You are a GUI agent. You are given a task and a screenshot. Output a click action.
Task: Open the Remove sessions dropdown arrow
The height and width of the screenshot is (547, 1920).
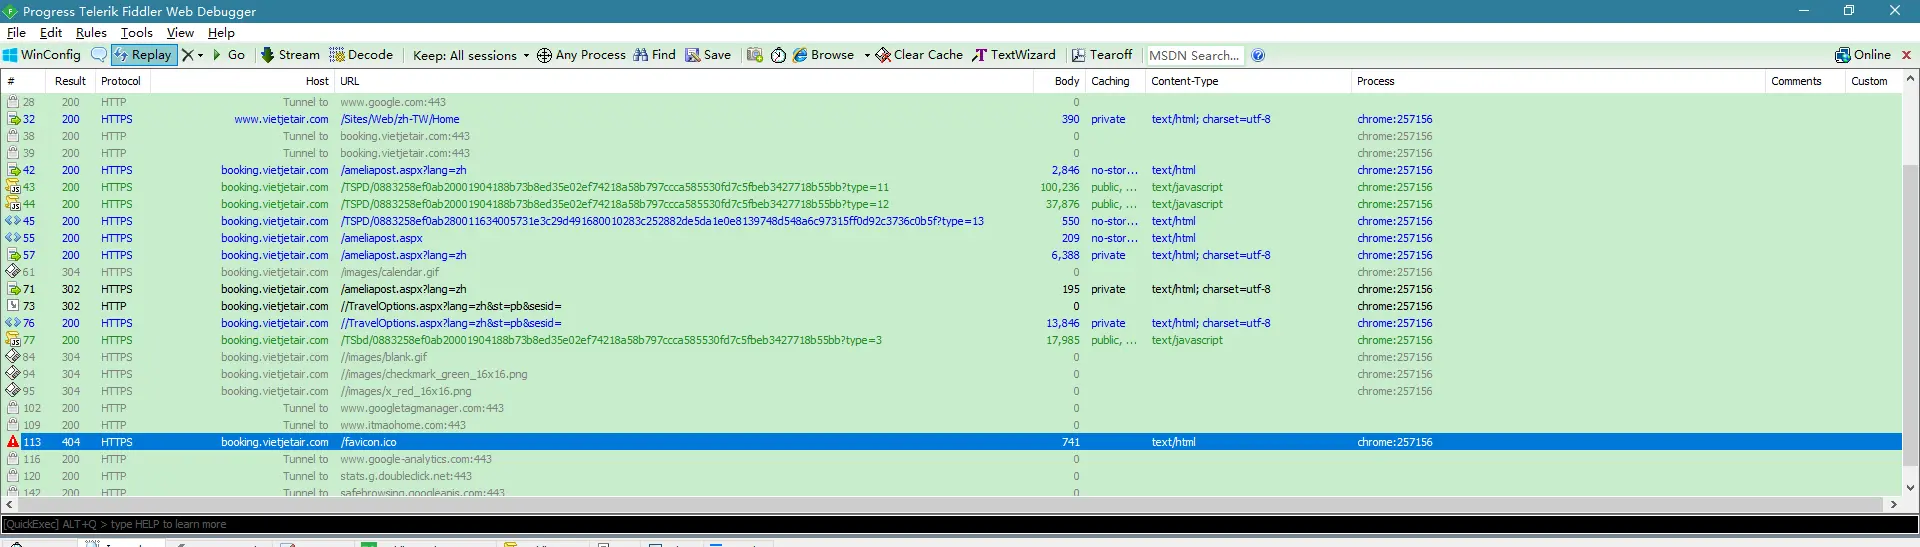point(200,55)
